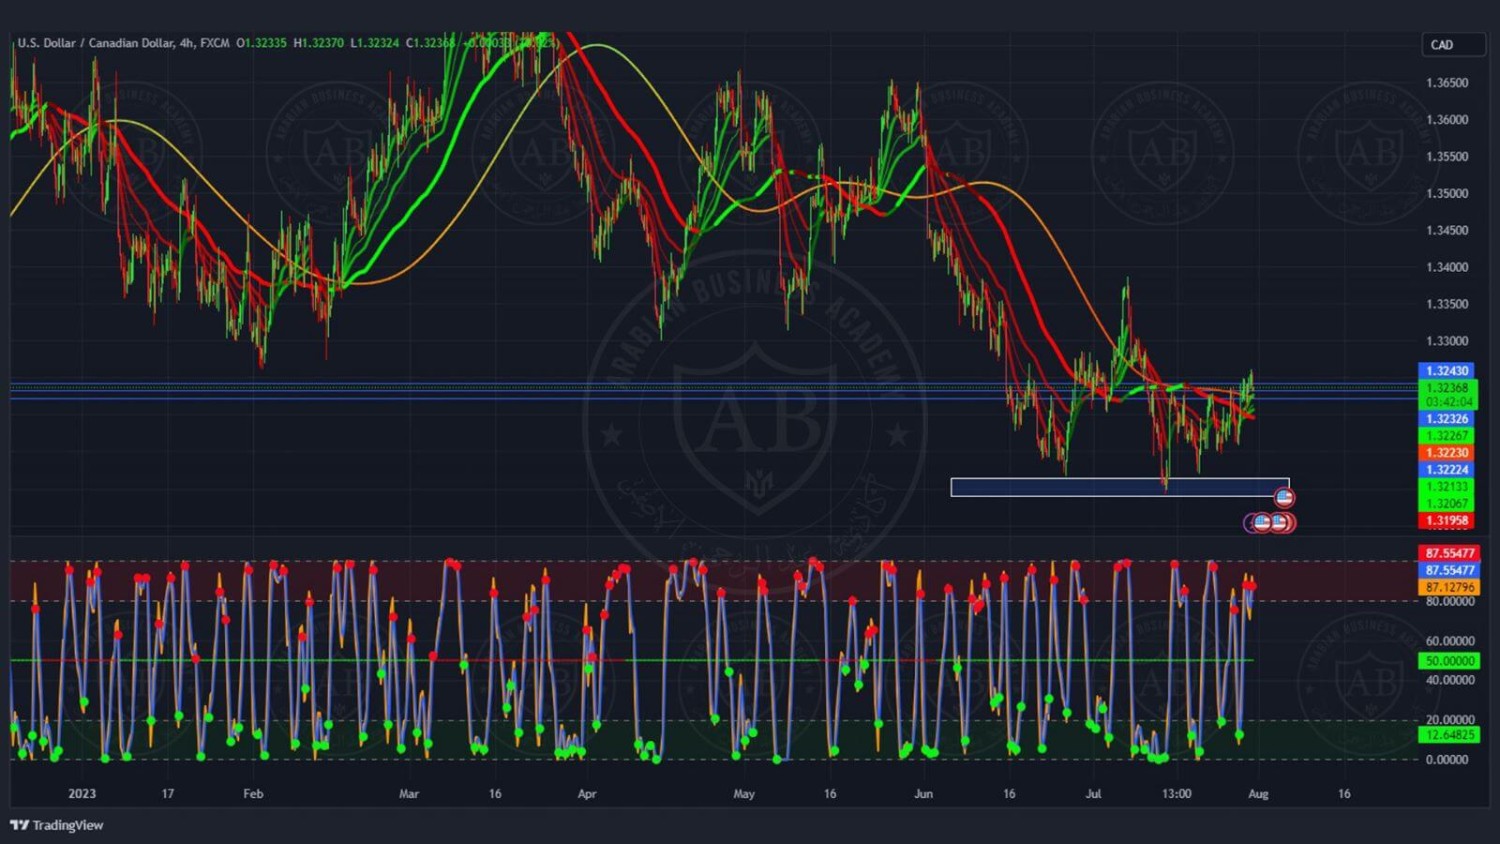1500x844 pixels.
Task: Click the TradingView logo
Action: pyautogui.click(x=57, y=825)
